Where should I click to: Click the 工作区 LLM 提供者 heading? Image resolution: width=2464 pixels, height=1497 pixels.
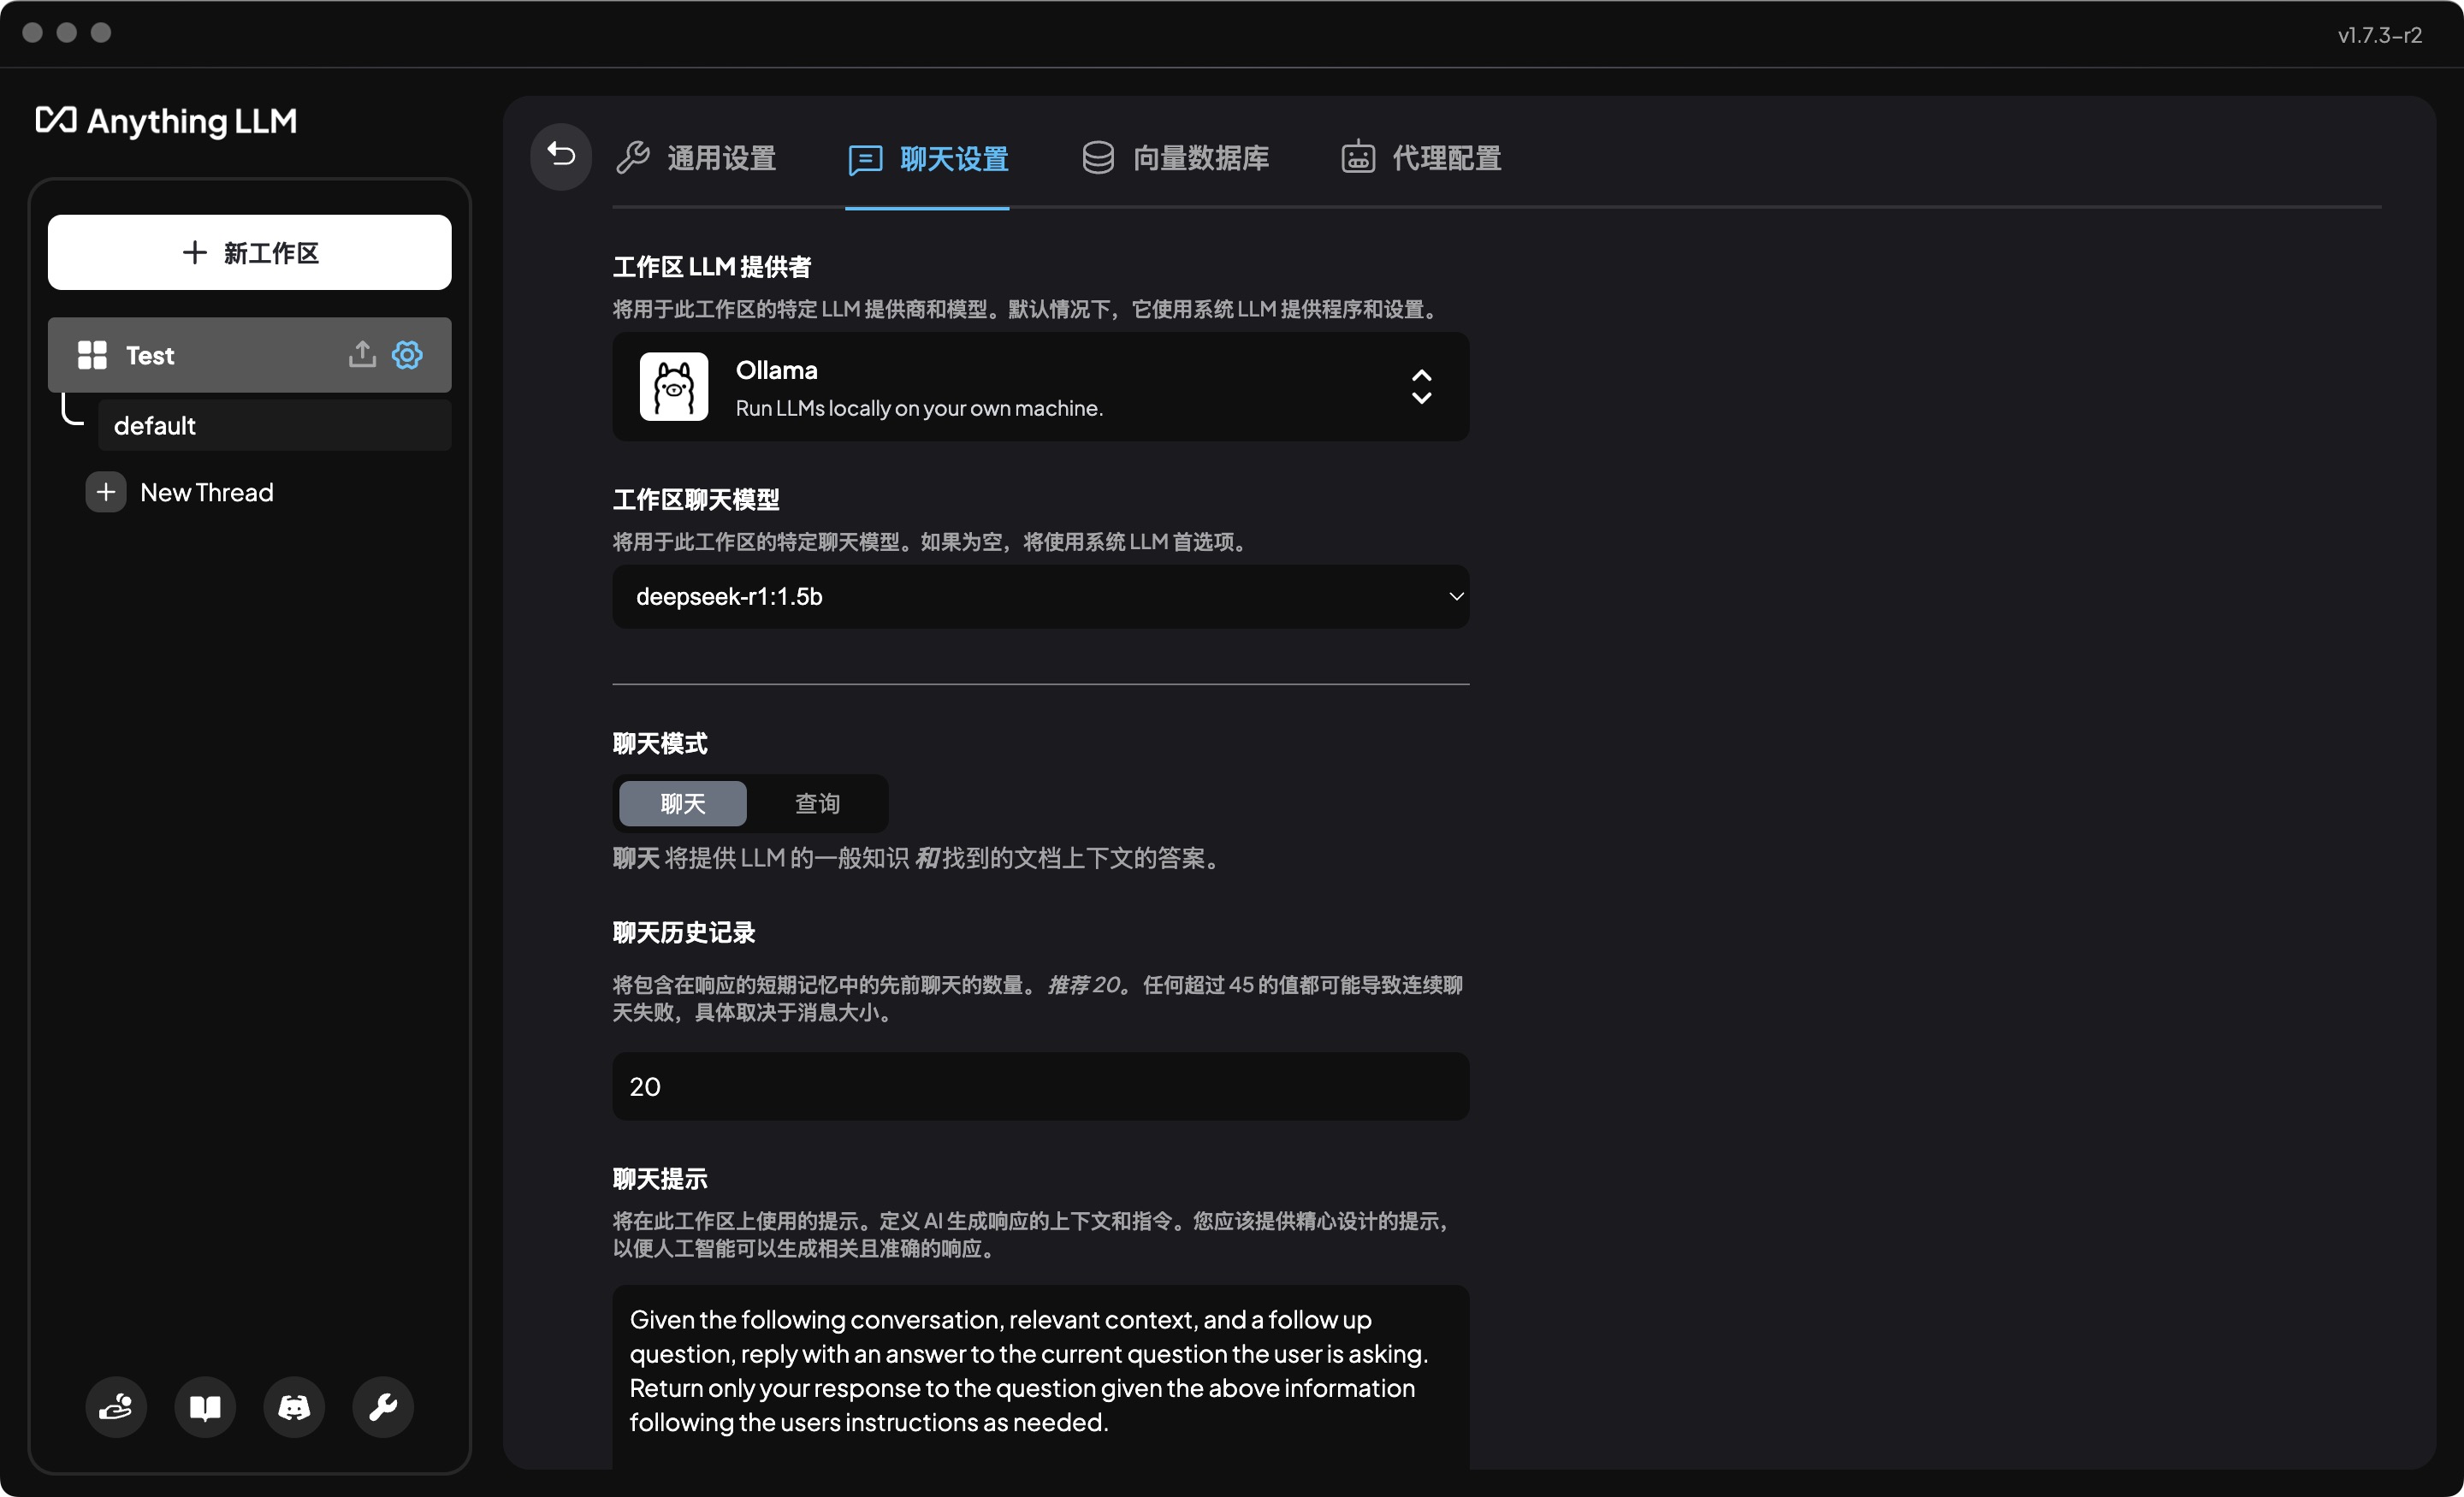pos(712,268)
